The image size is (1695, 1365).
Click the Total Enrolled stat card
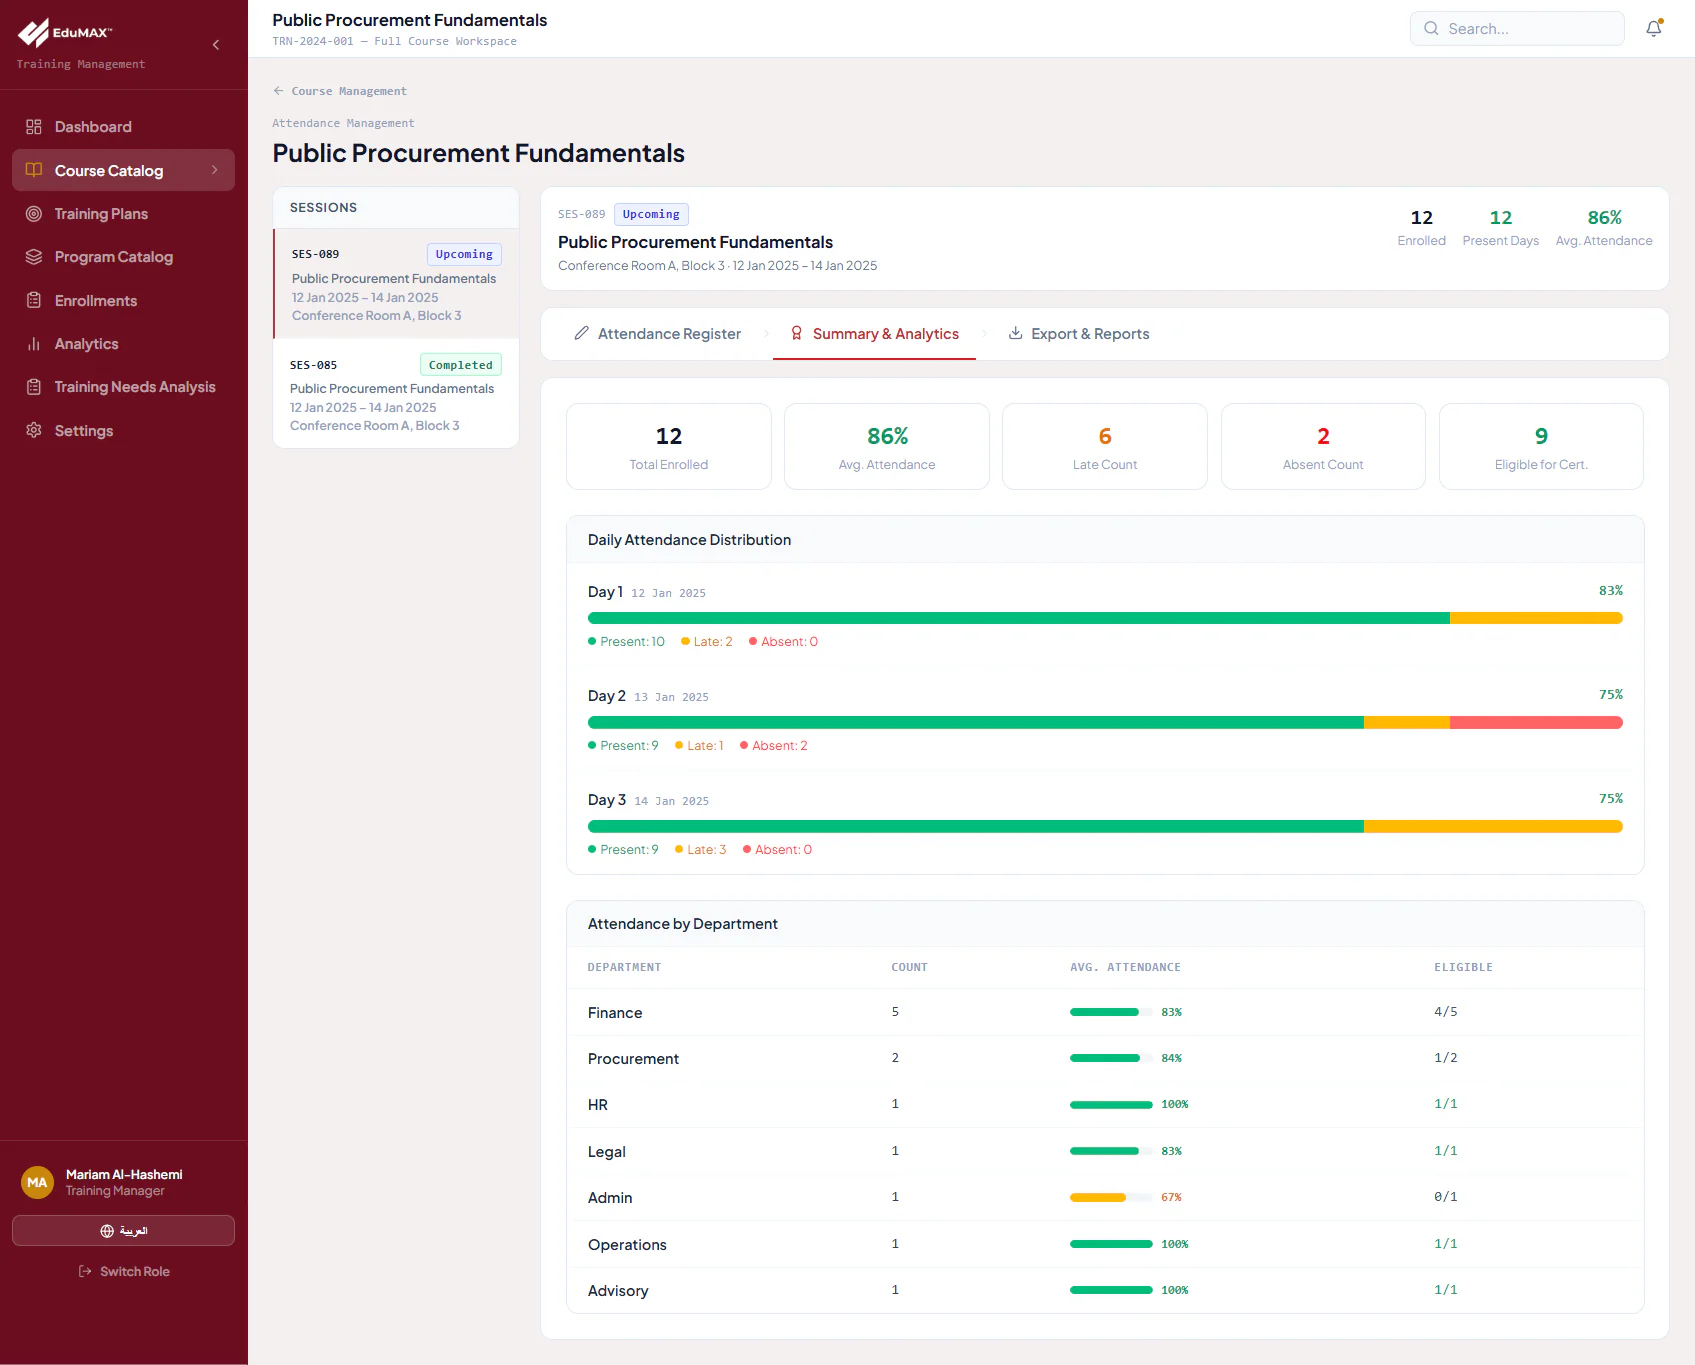(669, 446)
